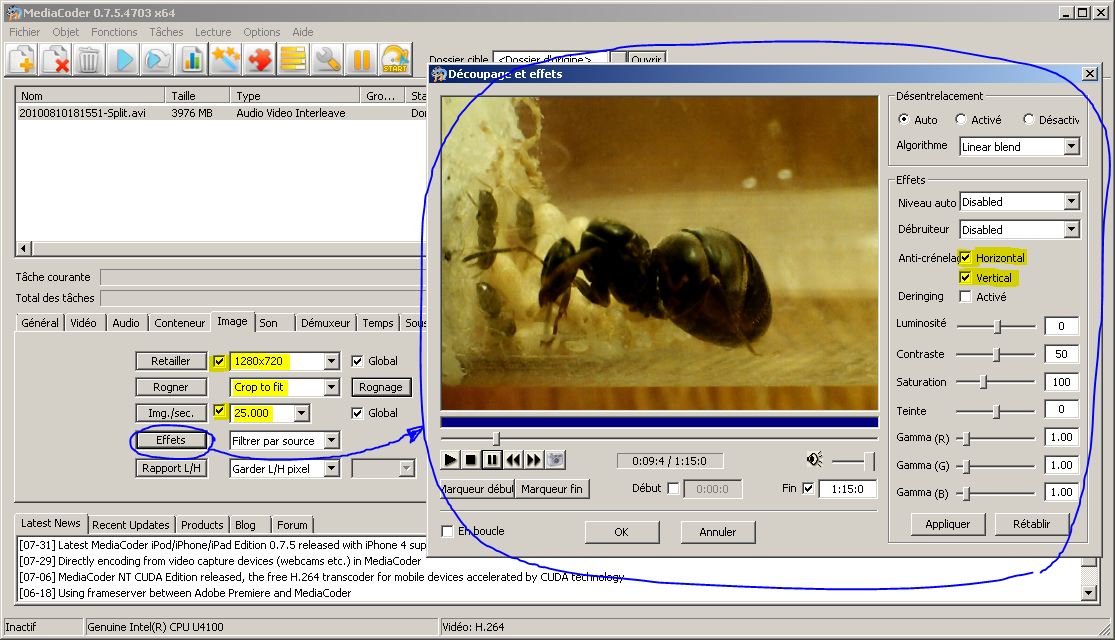Switch to the Audio tab
The width and height of the screenshot is (1115, 640).
tap(125, 323)
